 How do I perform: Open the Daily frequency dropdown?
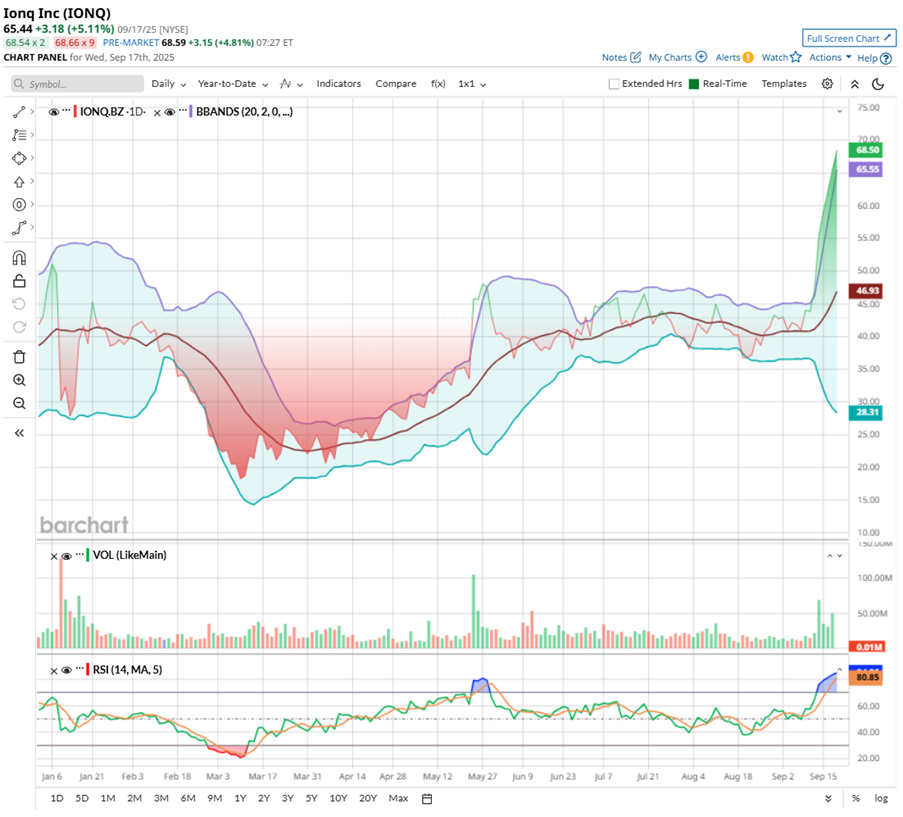(x=169, y=84)
